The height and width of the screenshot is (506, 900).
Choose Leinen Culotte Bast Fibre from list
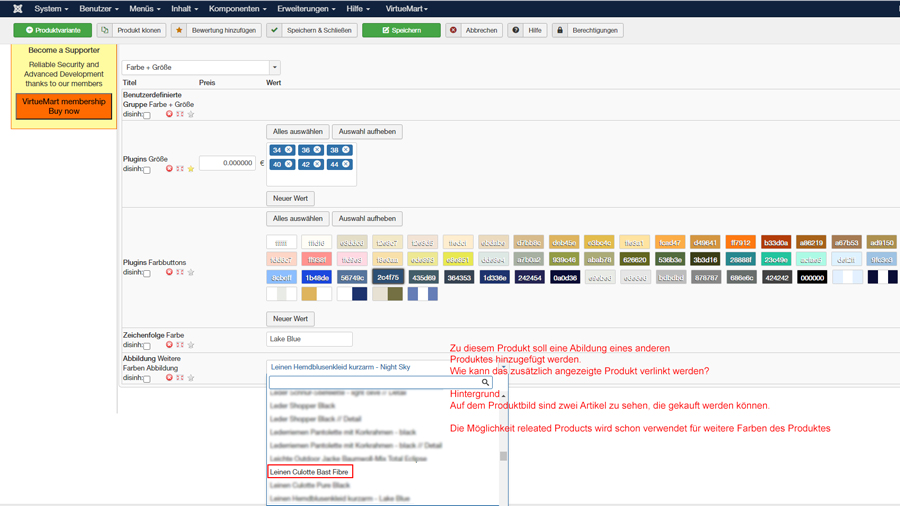[310, 472]
